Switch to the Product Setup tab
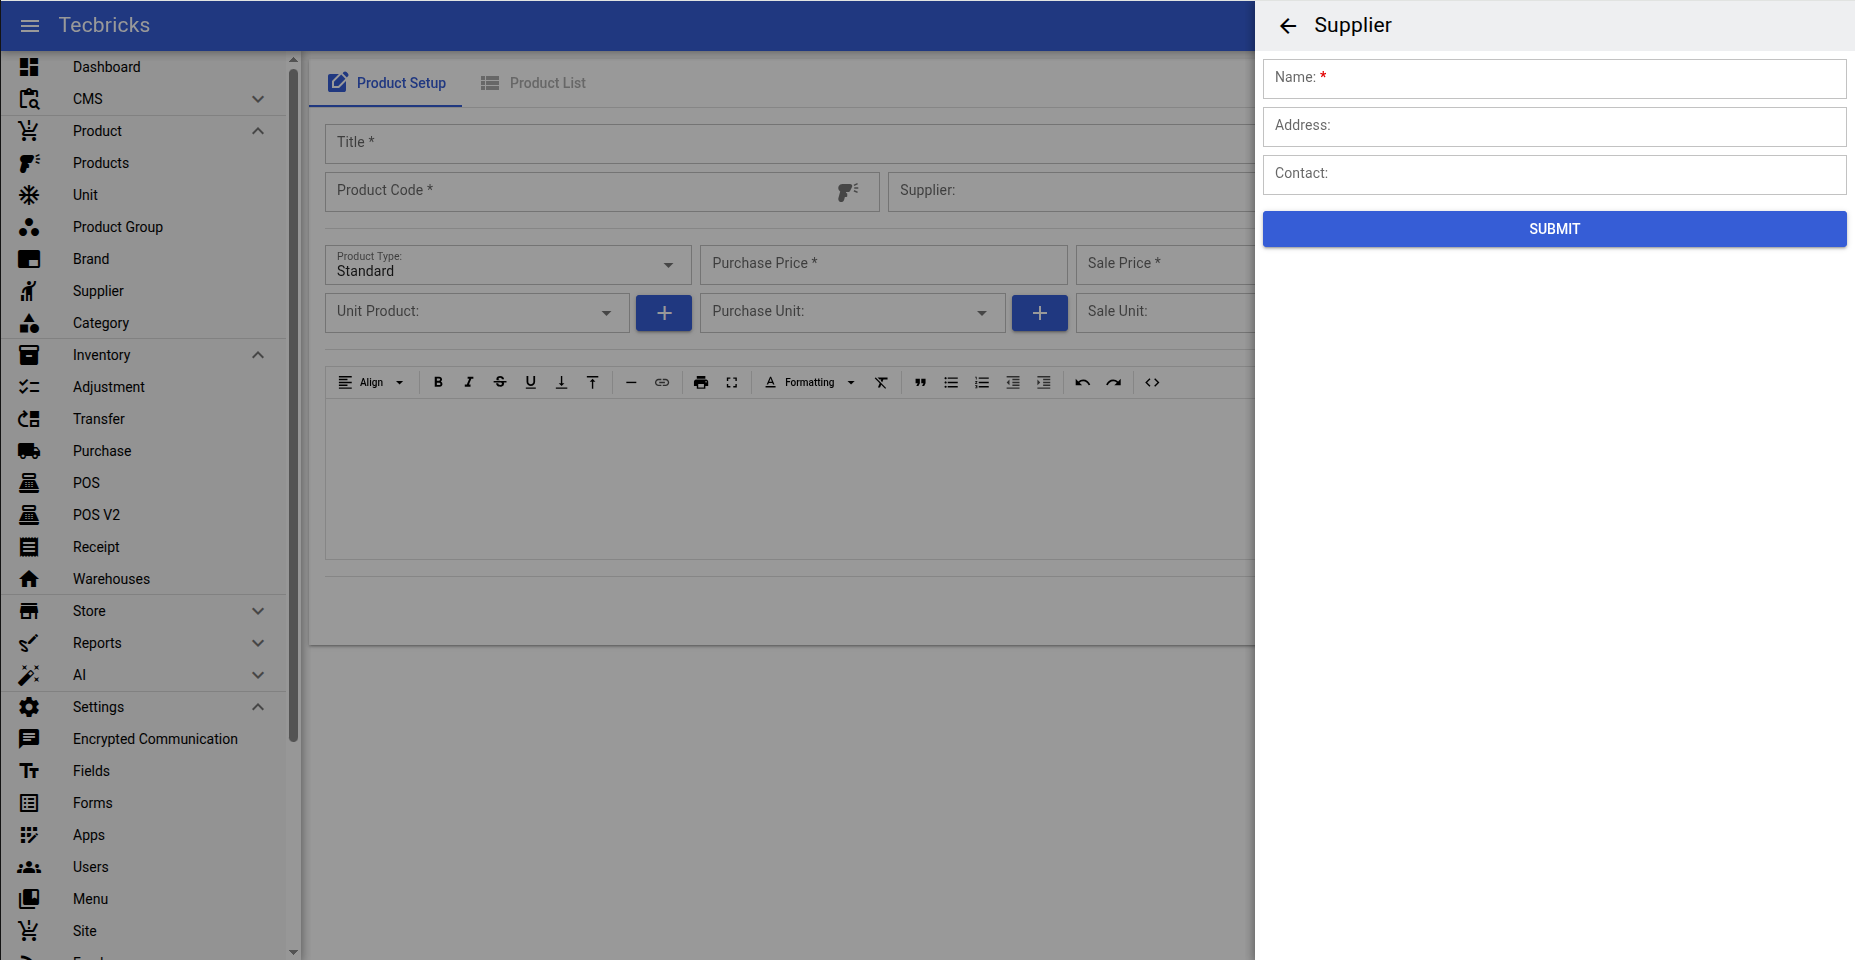 [386, 83]
